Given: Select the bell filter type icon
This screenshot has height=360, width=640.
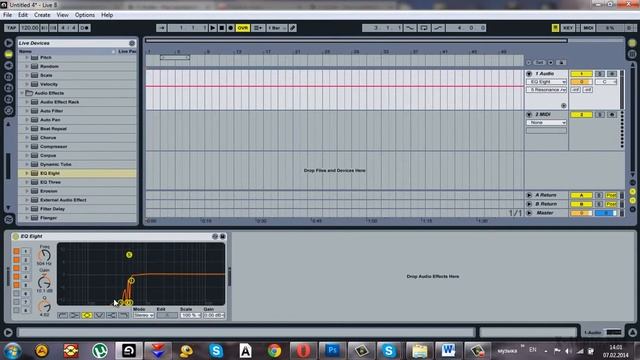Looking at the screenshot, I should pos(87,316).
